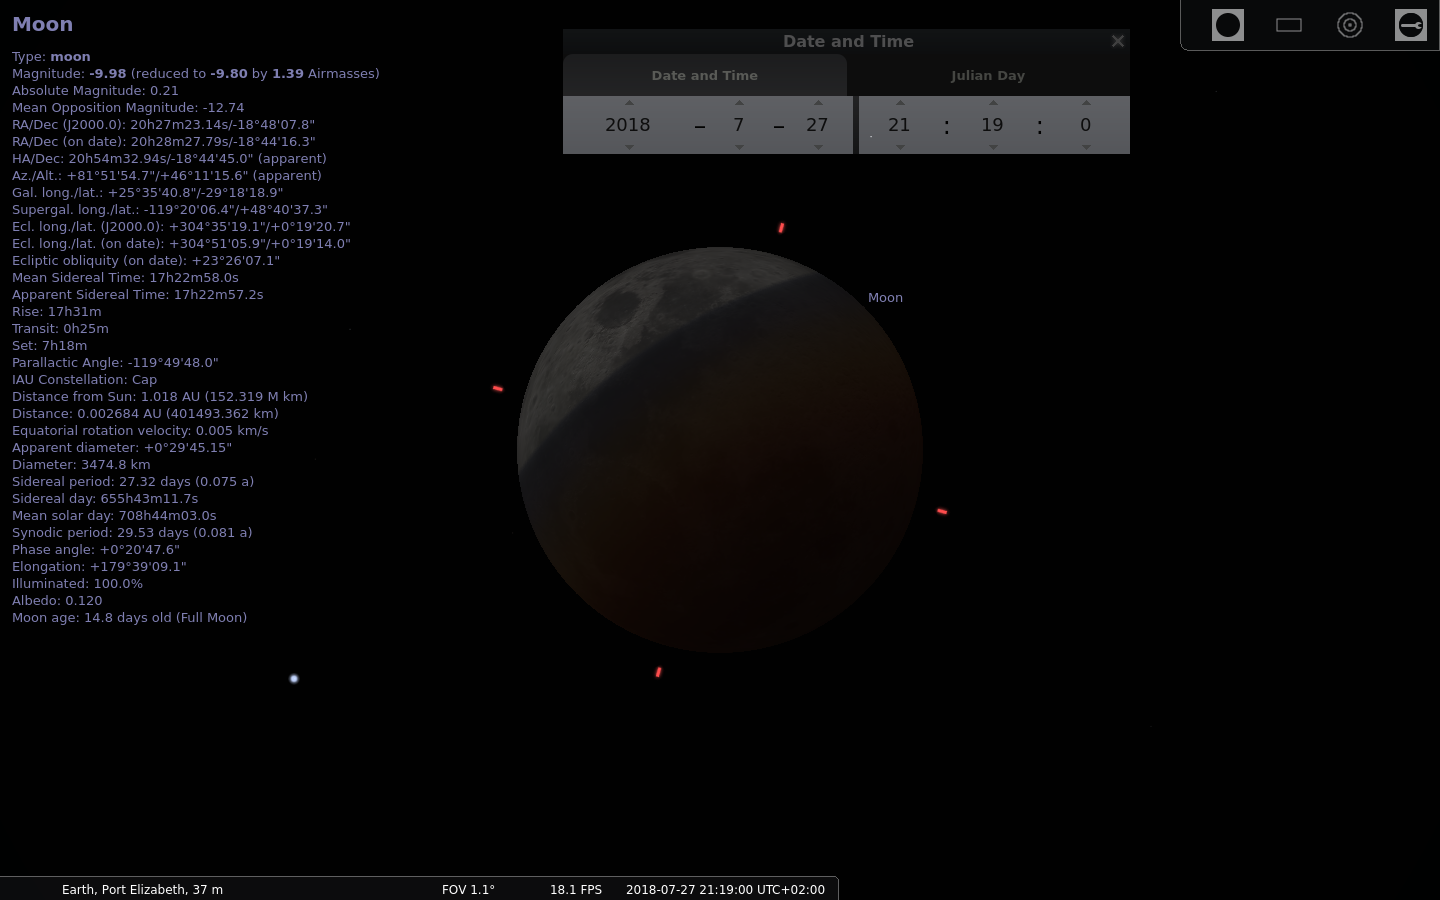
Task: Switch to the Julian Day tab
Action: (x=988, y=75)
